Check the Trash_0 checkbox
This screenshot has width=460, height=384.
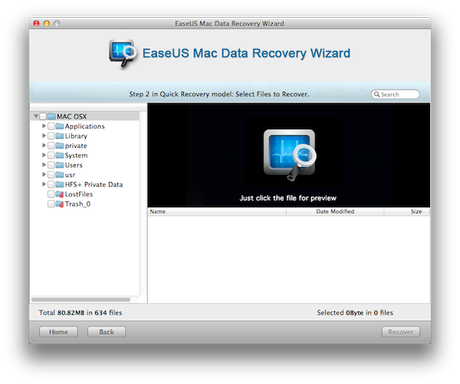(51, 204)
